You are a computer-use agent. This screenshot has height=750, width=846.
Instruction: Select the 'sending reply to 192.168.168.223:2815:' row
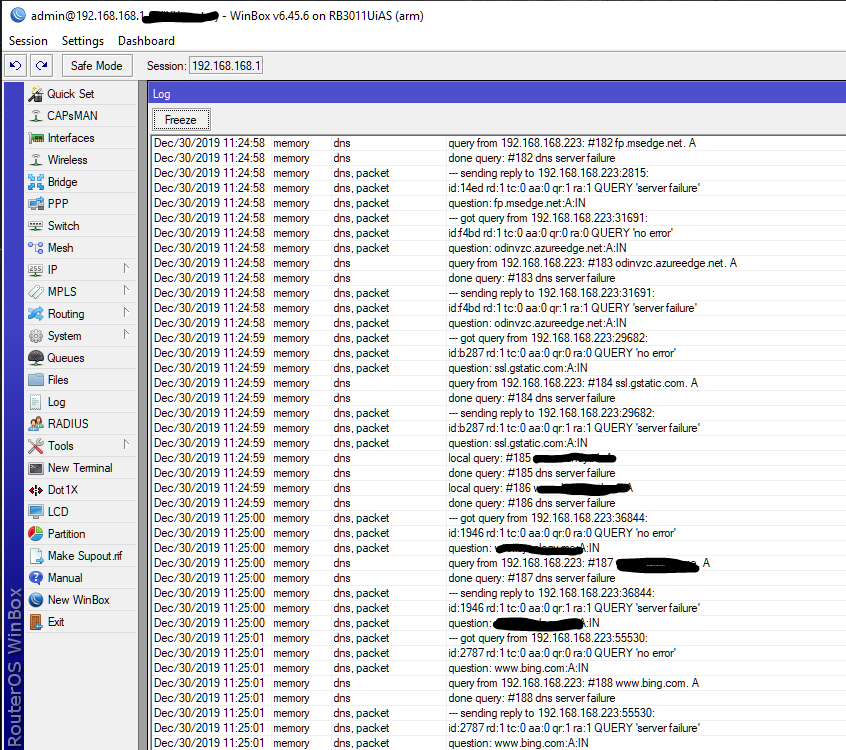click(499, 173)
